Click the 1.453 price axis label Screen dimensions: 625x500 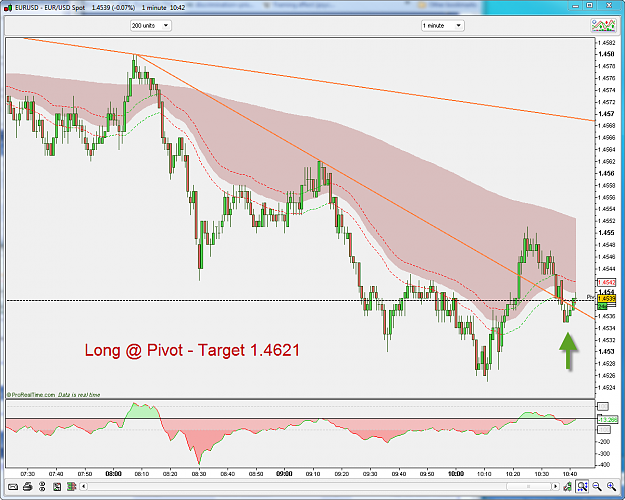[606, 351]
